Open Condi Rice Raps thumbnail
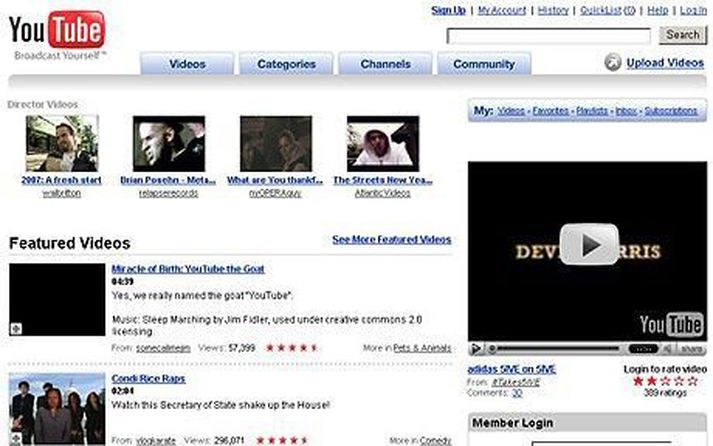This screenshot has height=446, width=713. coord(57,409)
